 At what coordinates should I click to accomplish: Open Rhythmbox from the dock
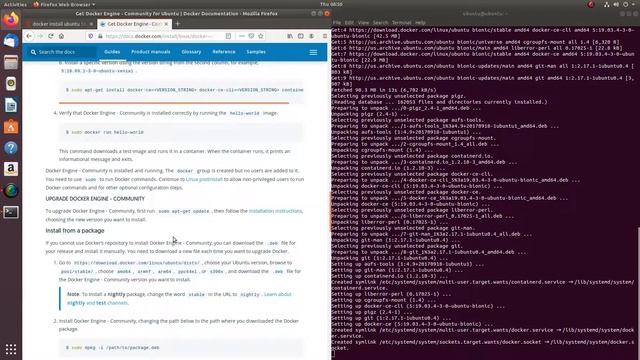tap(11, 84)
